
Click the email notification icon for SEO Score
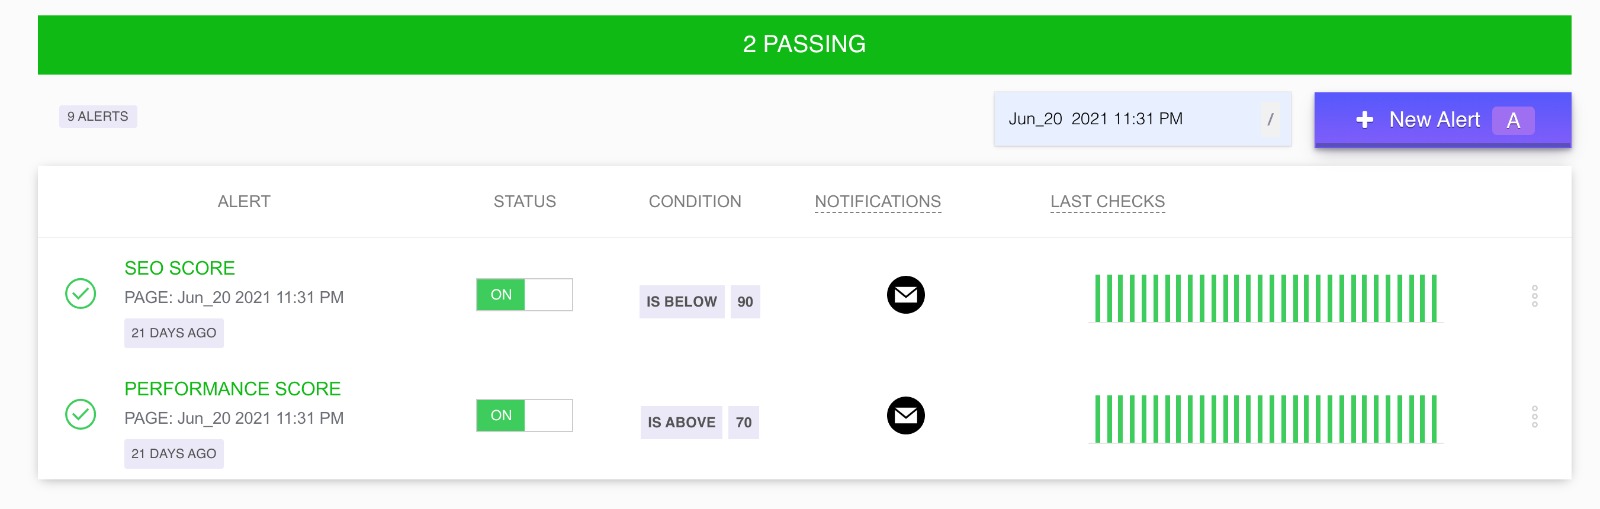pos(906,295)
